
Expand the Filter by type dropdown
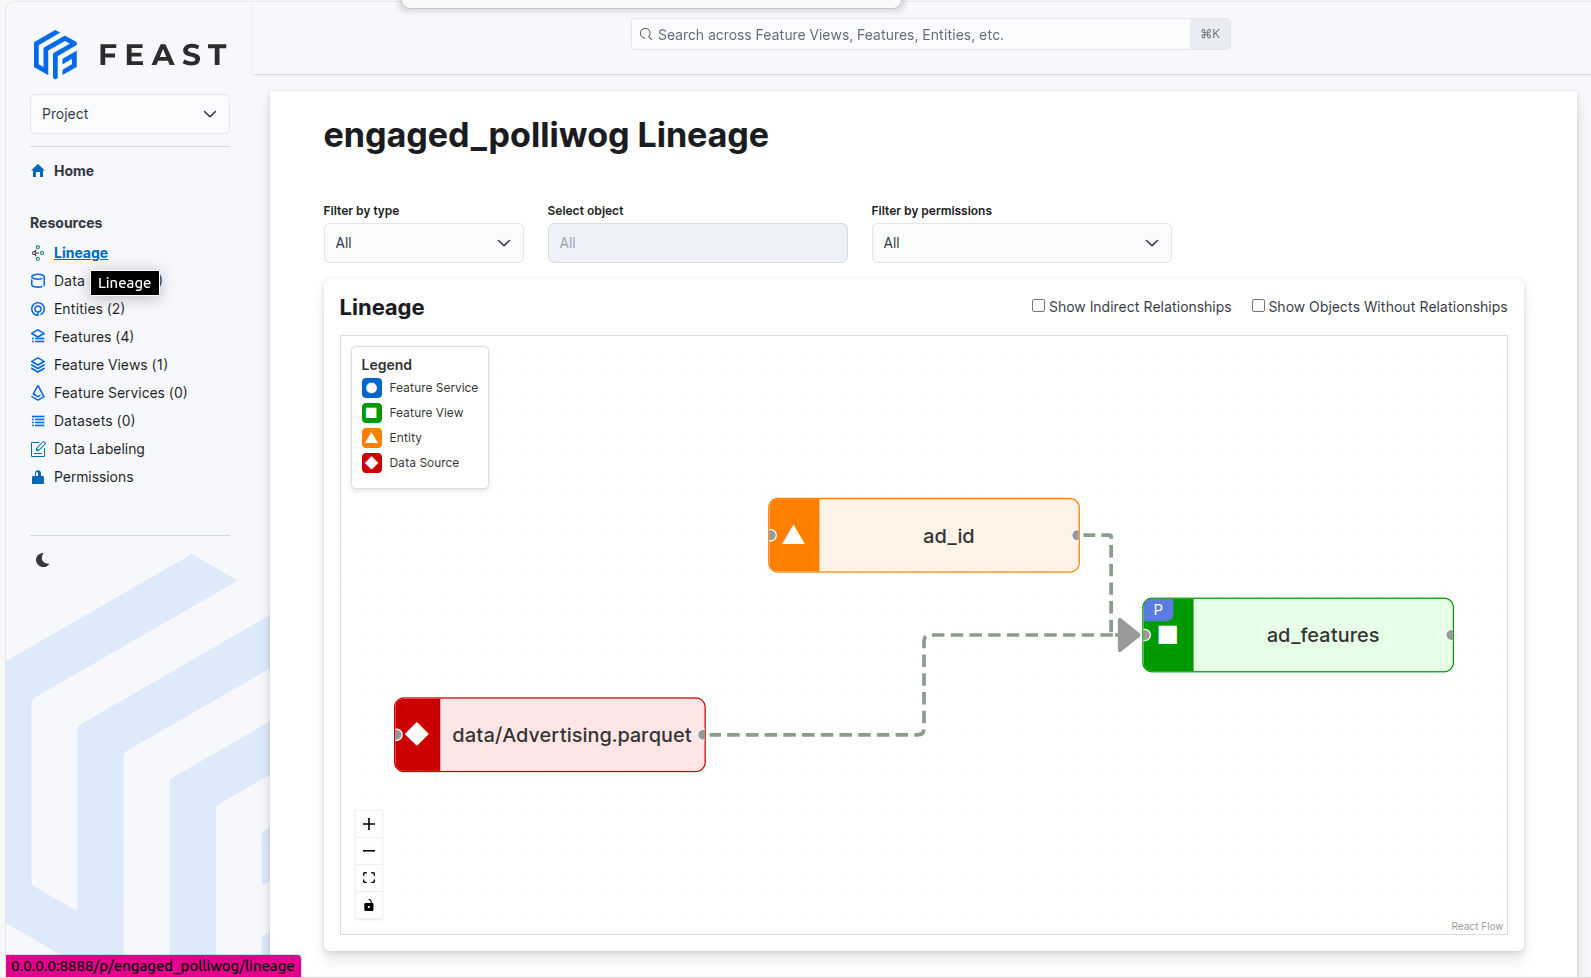point(423,243)
